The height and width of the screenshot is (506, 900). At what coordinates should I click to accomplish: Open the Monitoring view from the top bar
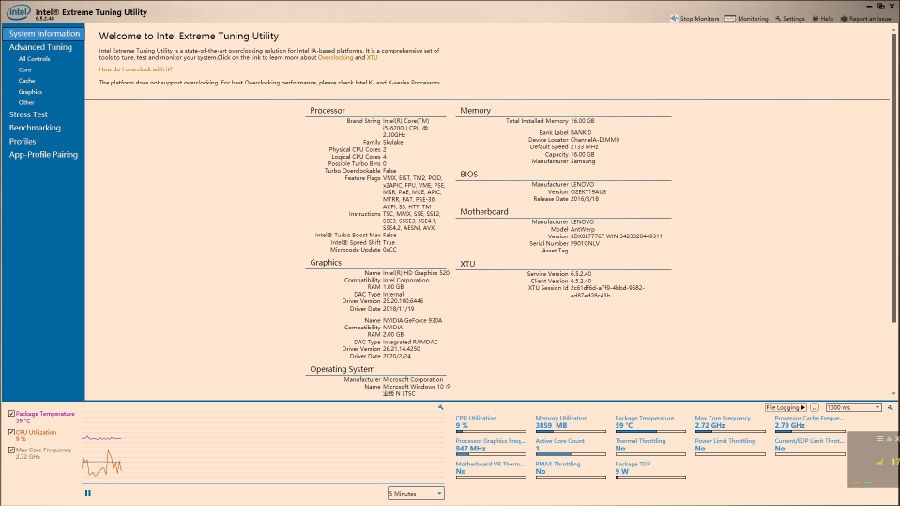click(x=730, y=18)
